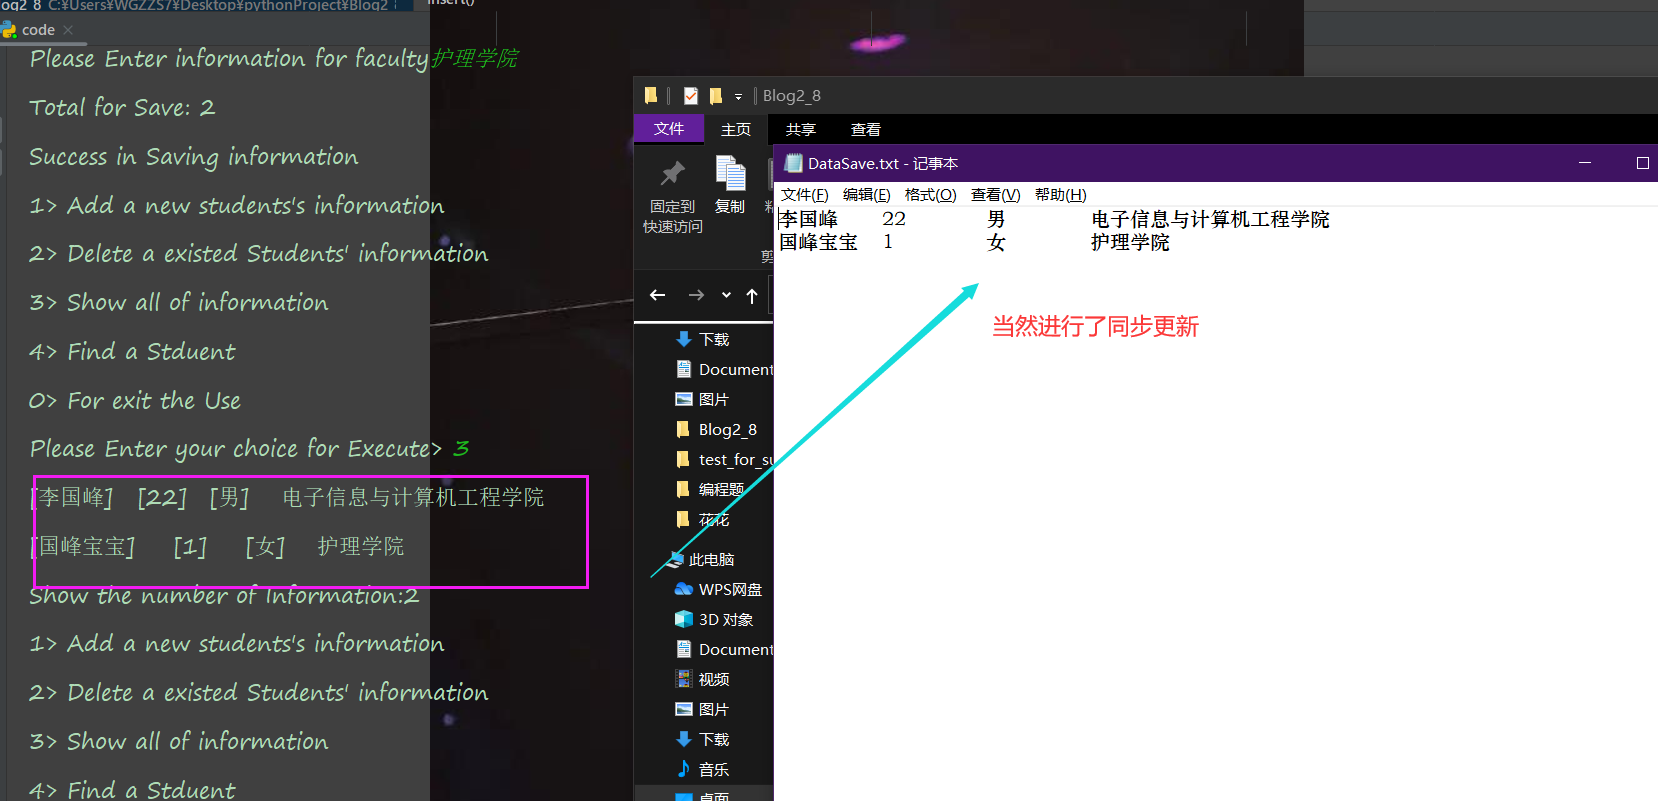Screen dimensions: 1658x801
Task: Open the 文件 tab in File Explorer ribbon
Action: 669,129
